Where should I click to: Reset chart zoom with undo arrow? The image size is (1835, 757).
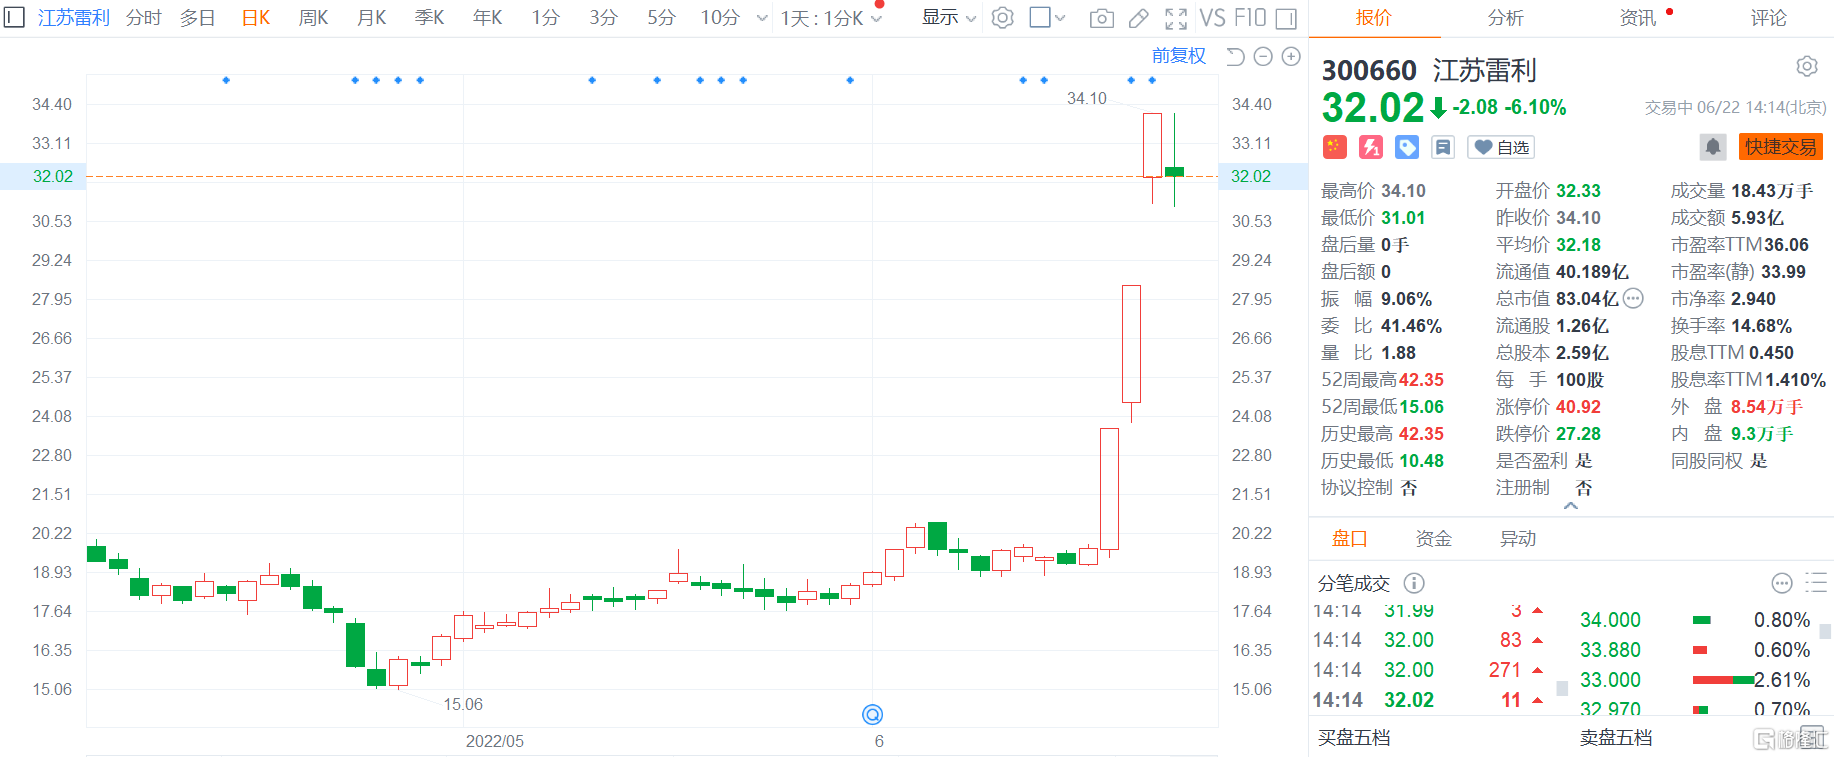1236,56
